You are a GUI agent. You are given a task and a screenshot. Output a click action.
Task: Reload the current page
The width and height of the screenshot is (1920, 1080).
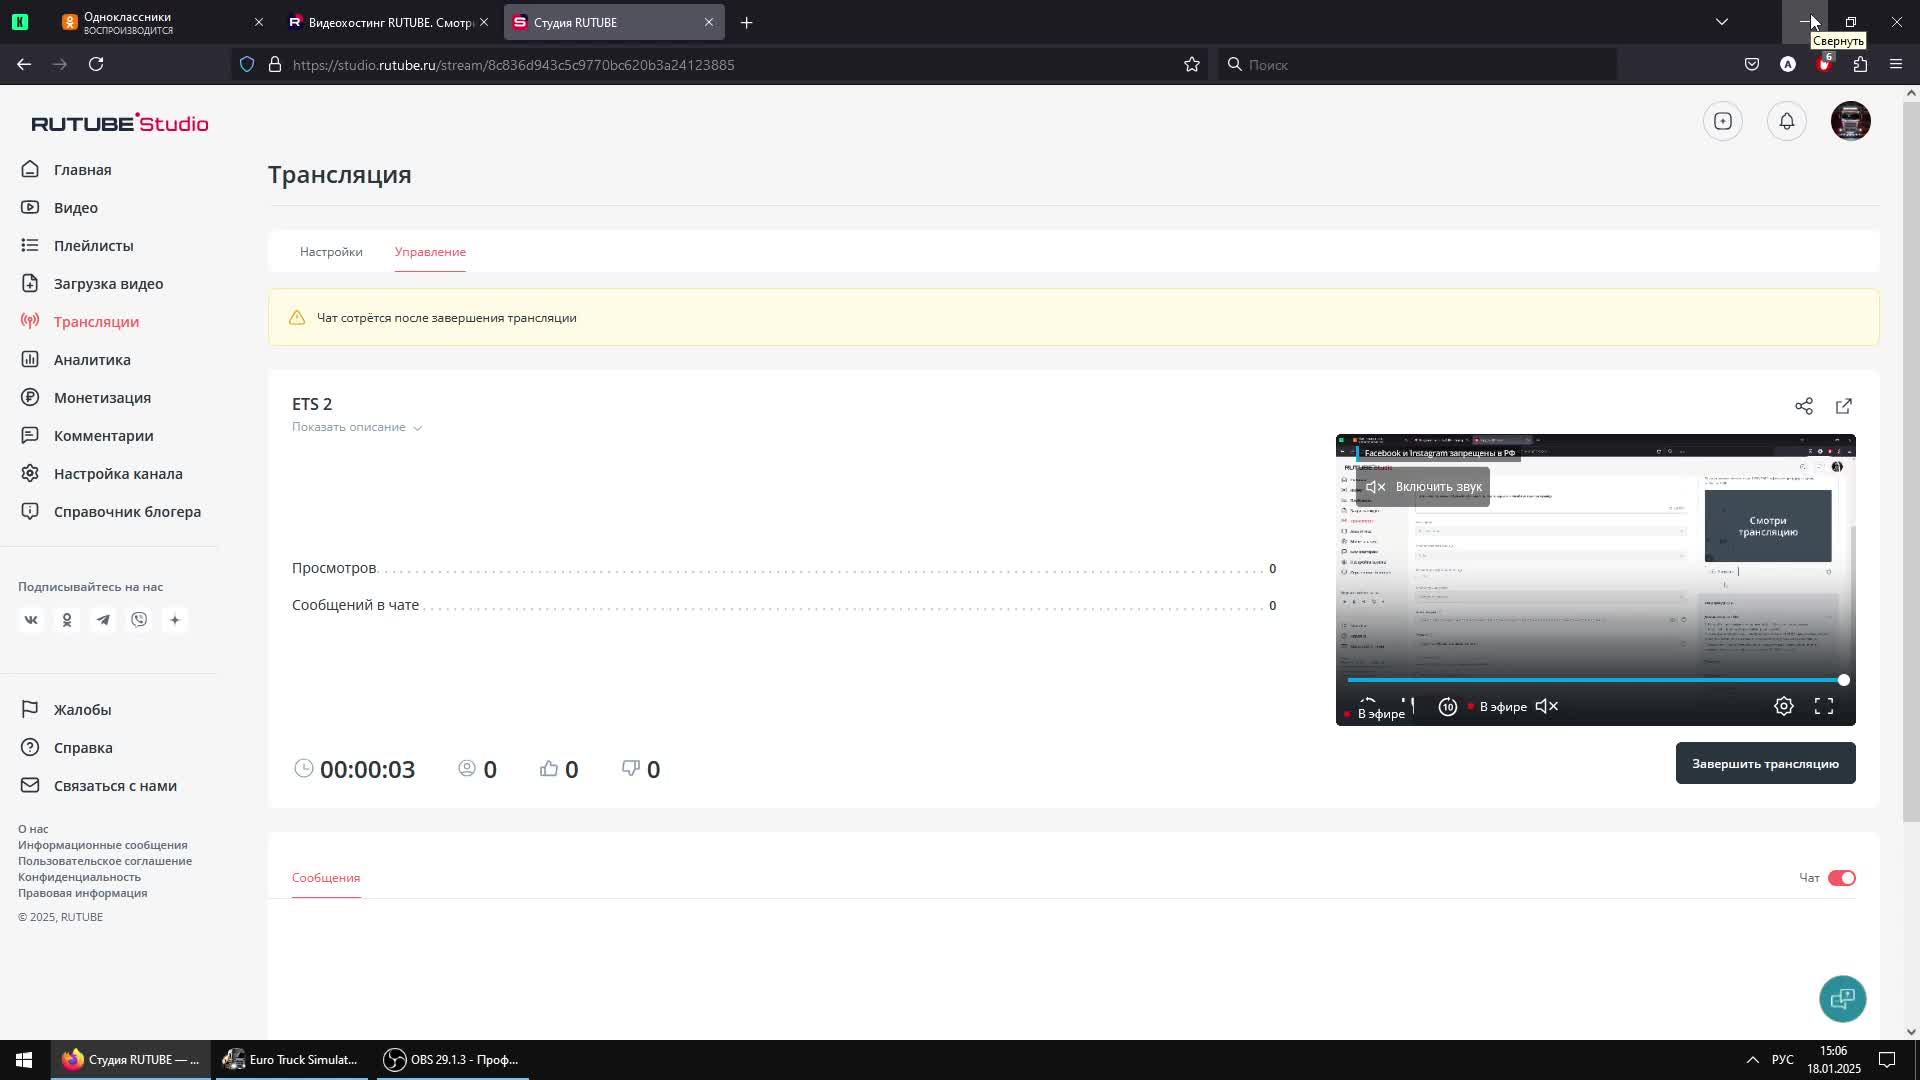click(96, 65)
